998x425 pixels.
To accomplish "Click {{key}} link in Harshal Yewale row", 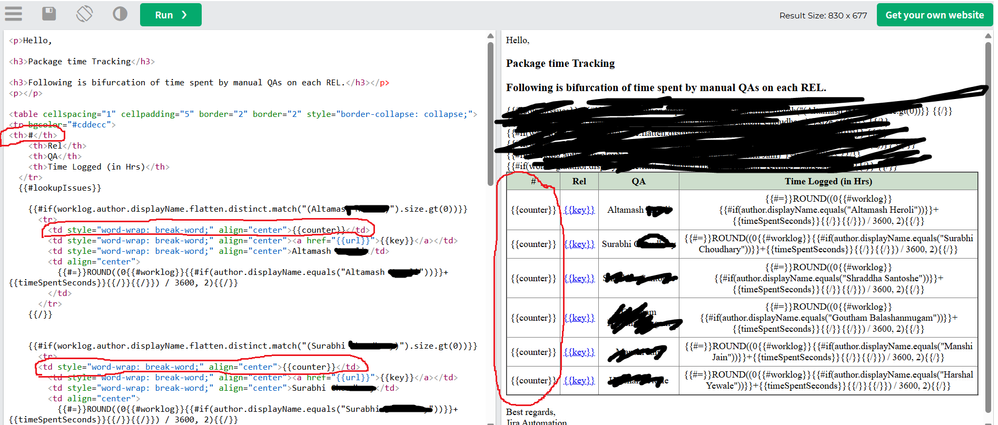I will (579, 380).
